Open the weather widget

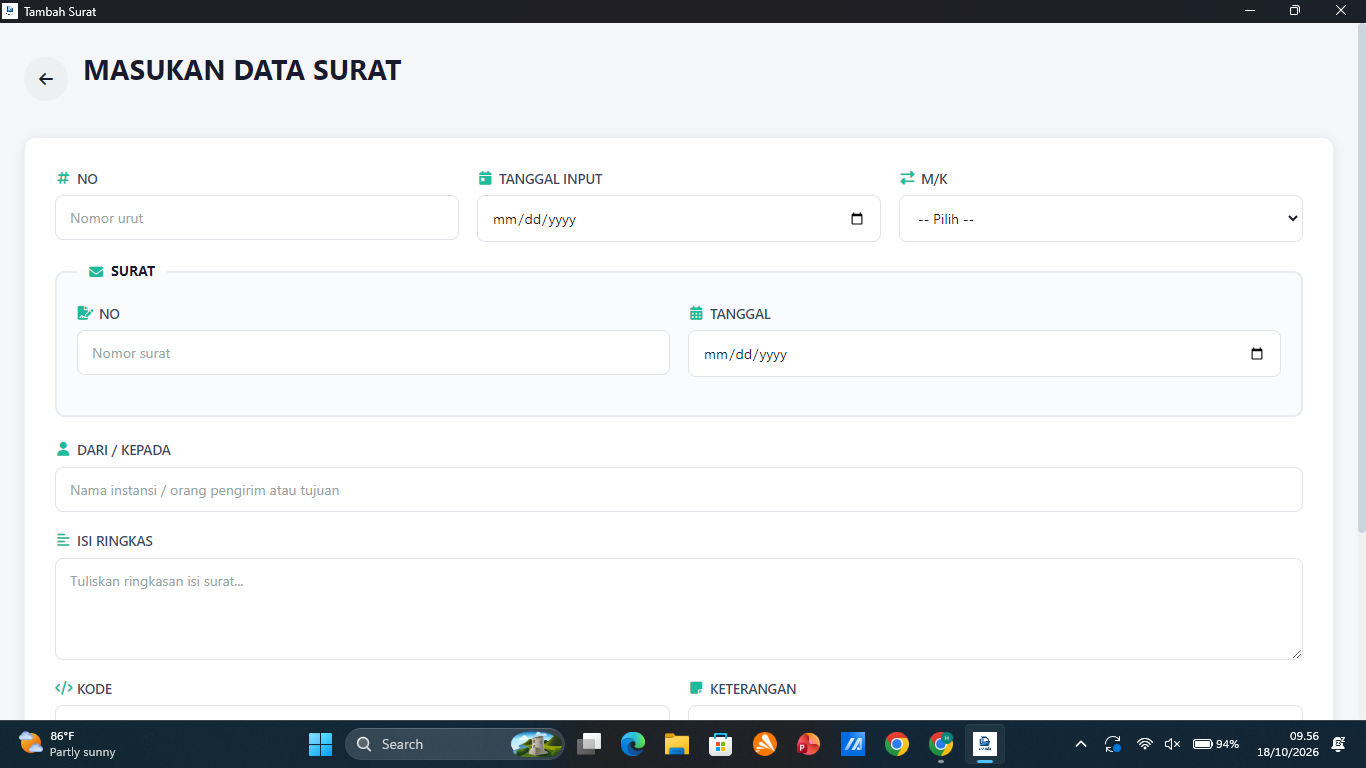[68, 744]
